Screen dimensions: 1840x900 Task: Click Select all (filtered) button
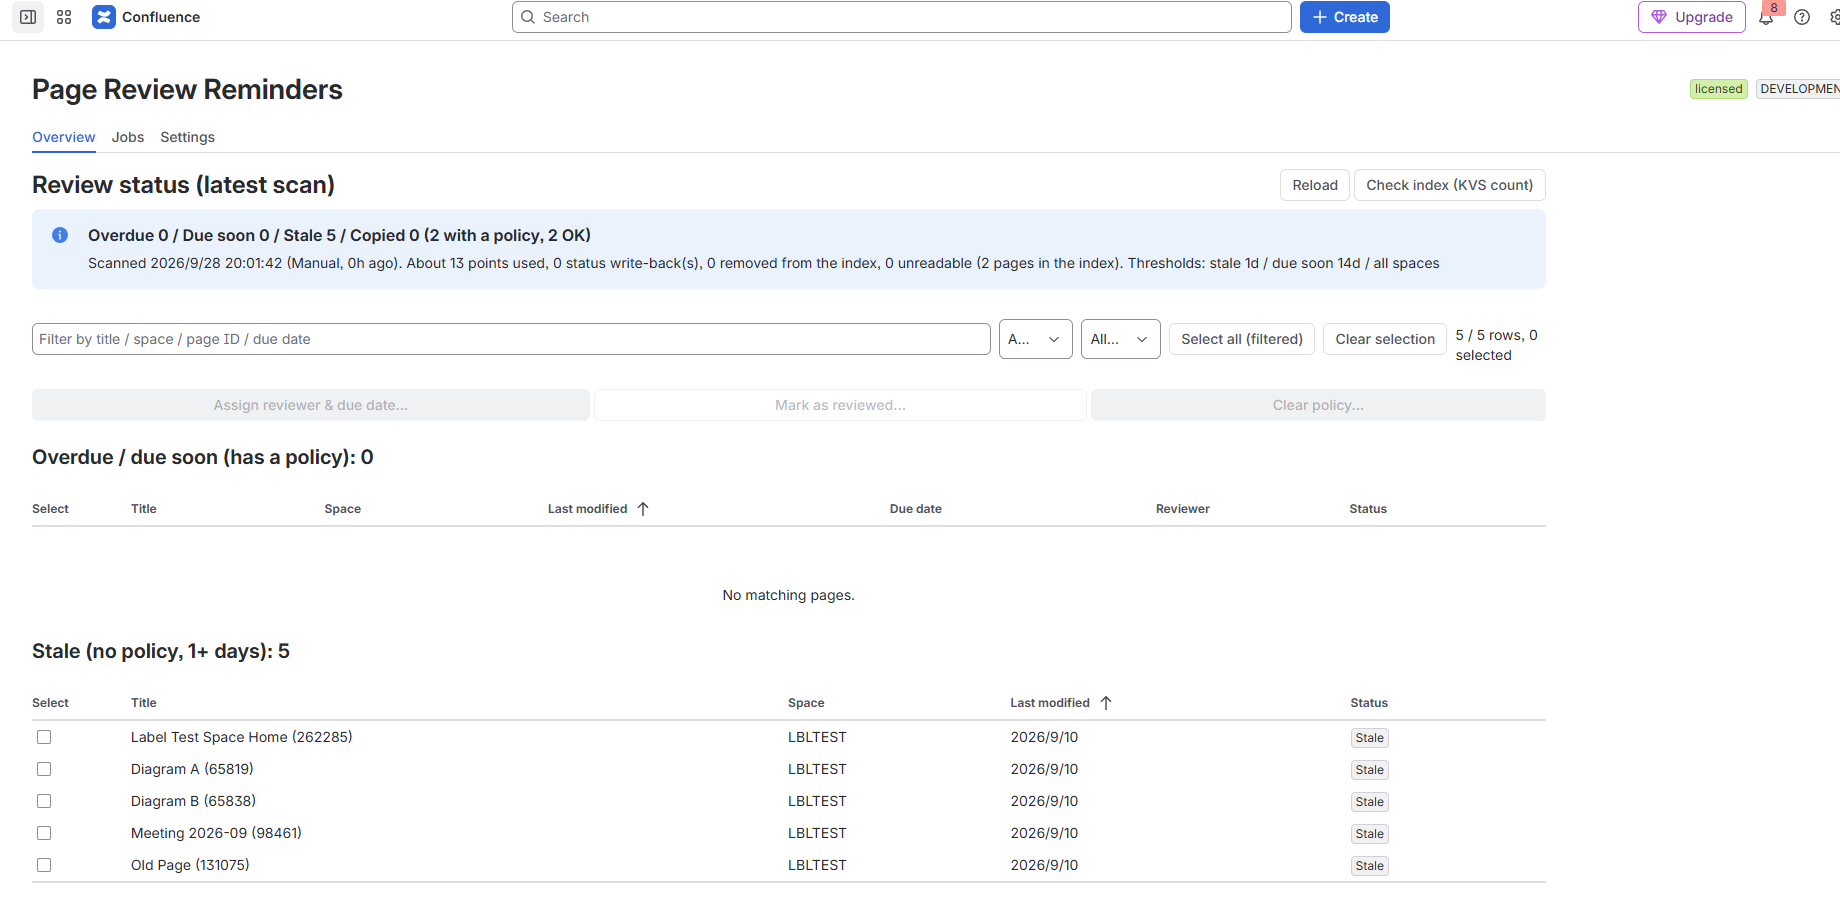(x=1242, y=339)
